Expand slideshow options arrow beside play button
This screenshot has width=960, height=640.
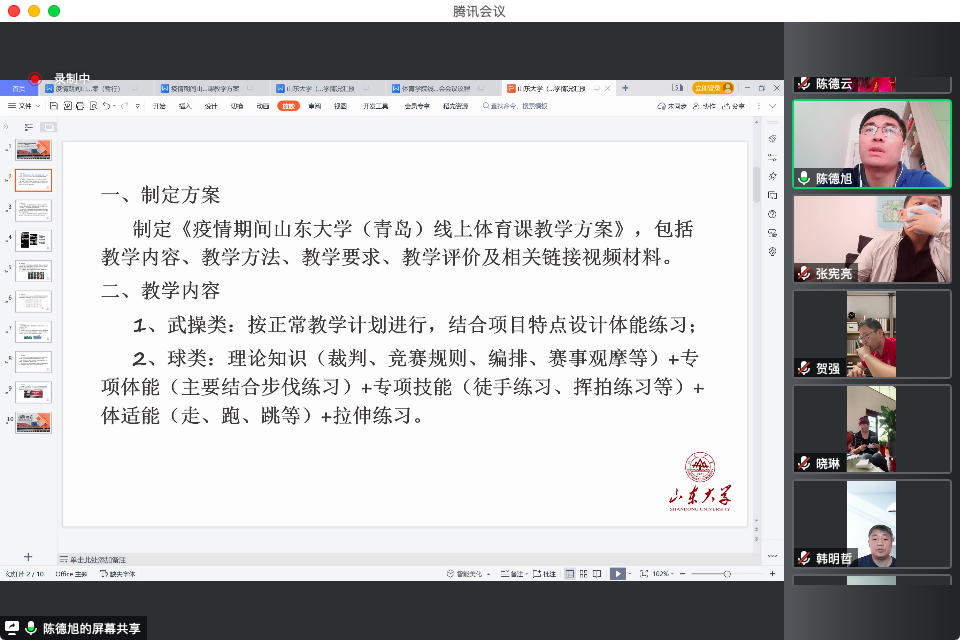(632, 574)
